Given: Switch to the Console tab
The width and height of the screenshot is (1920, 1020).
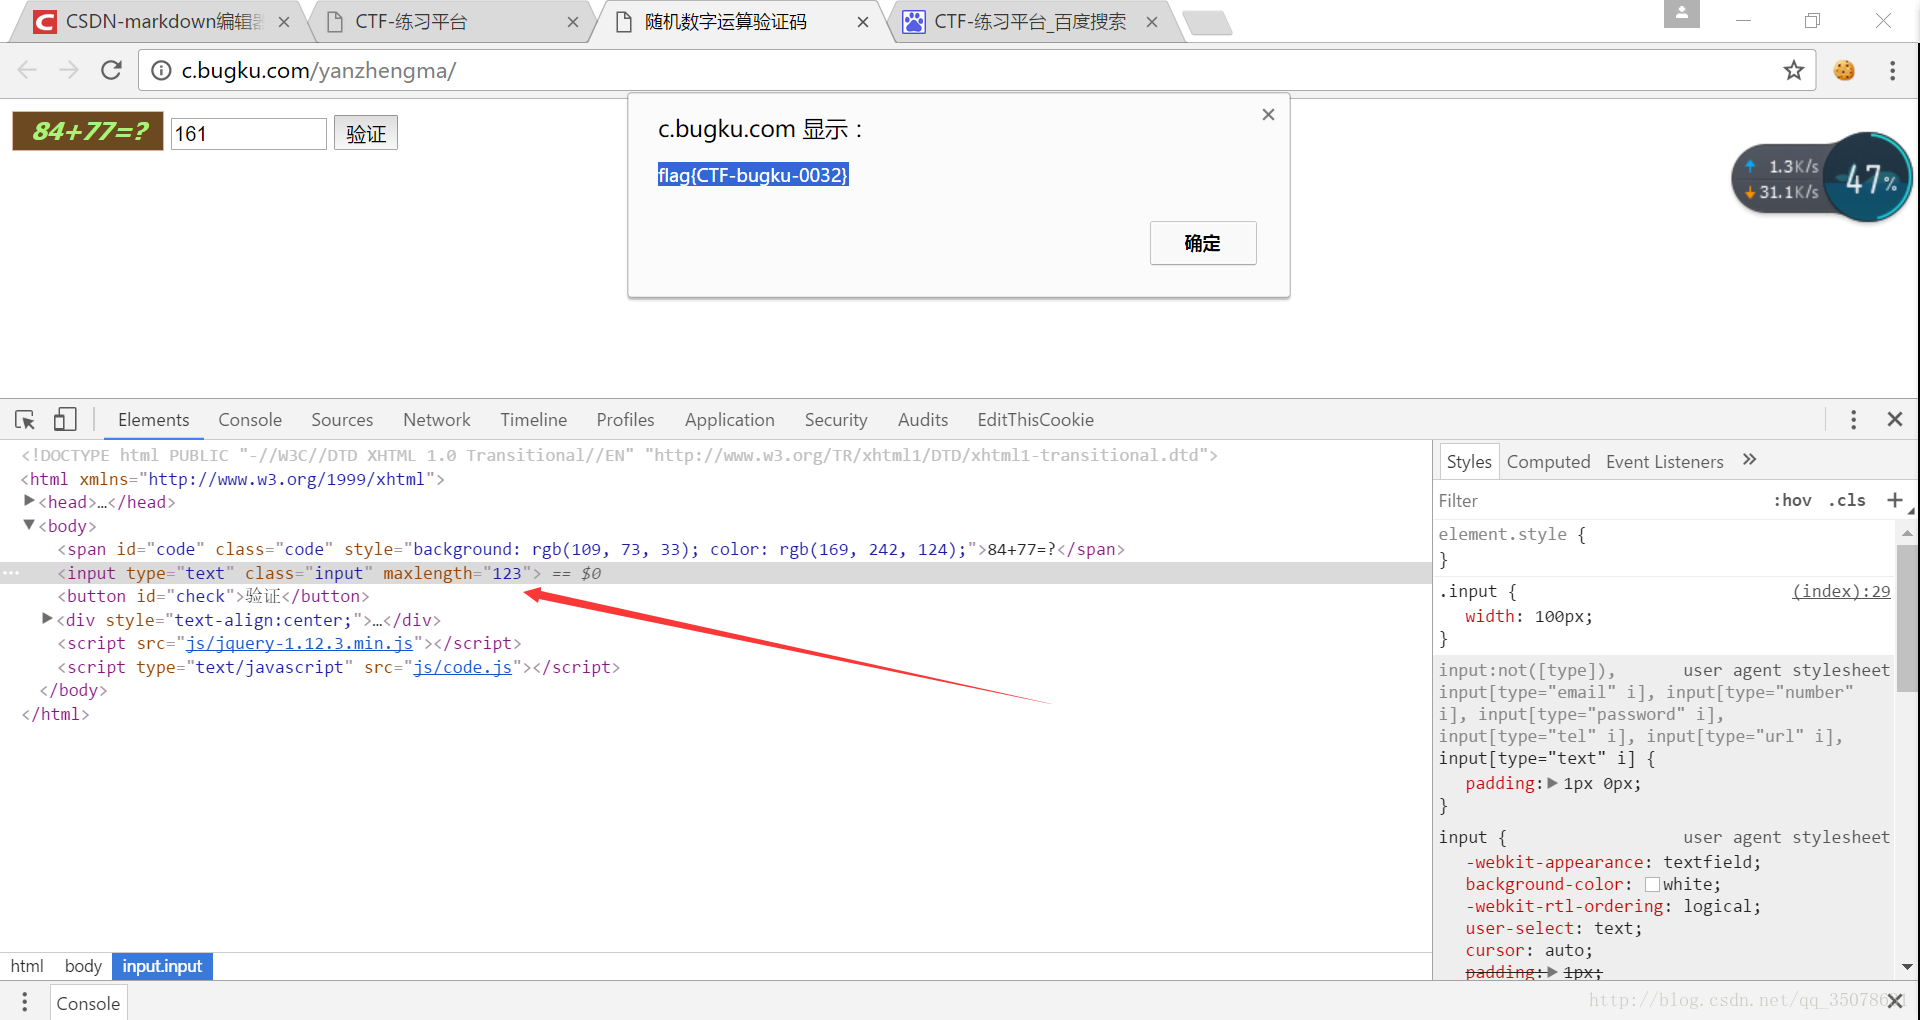Looking at the screenshot, I should (x=250, y=420).
